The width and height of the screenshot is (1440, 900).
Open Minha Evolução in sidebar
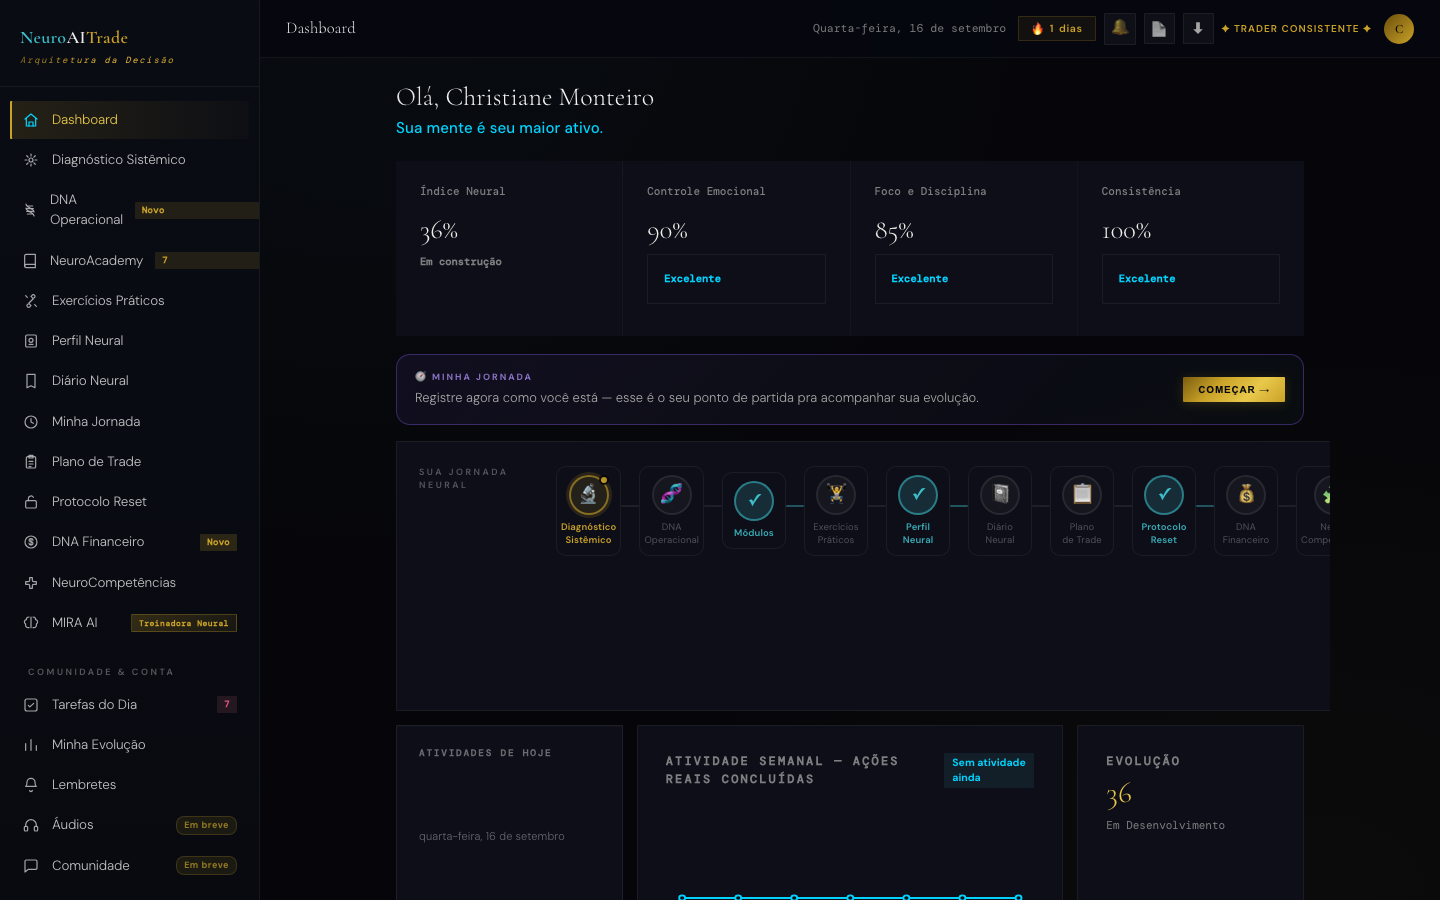130,744
